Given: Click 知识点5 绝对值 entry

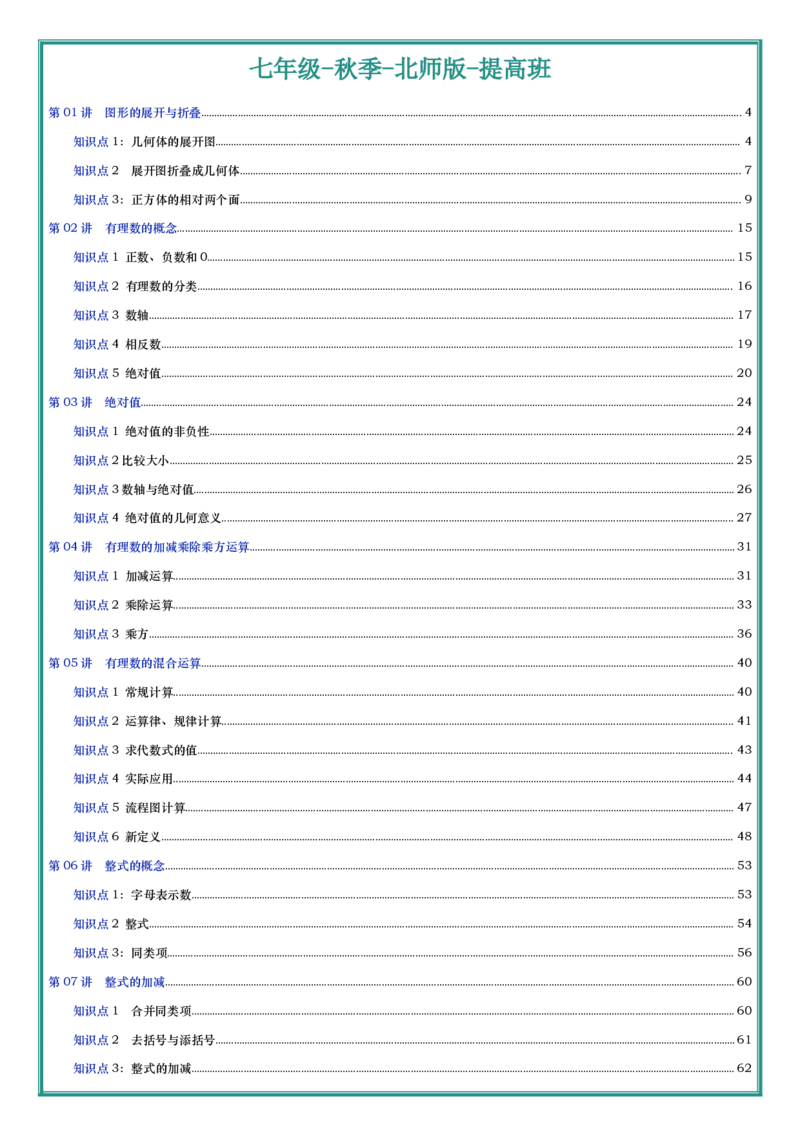Looking at the screenshot, I should (412, 373).
